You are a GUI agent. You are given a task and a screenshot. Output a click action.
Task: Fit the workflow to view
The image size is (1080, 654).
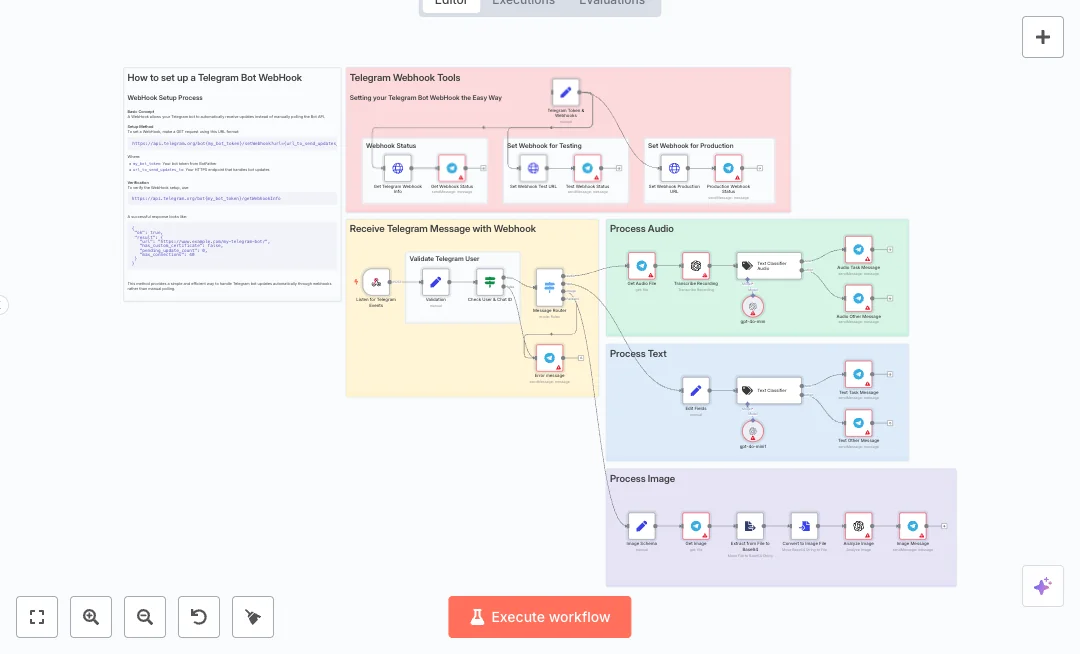click(x=37, y=617)
